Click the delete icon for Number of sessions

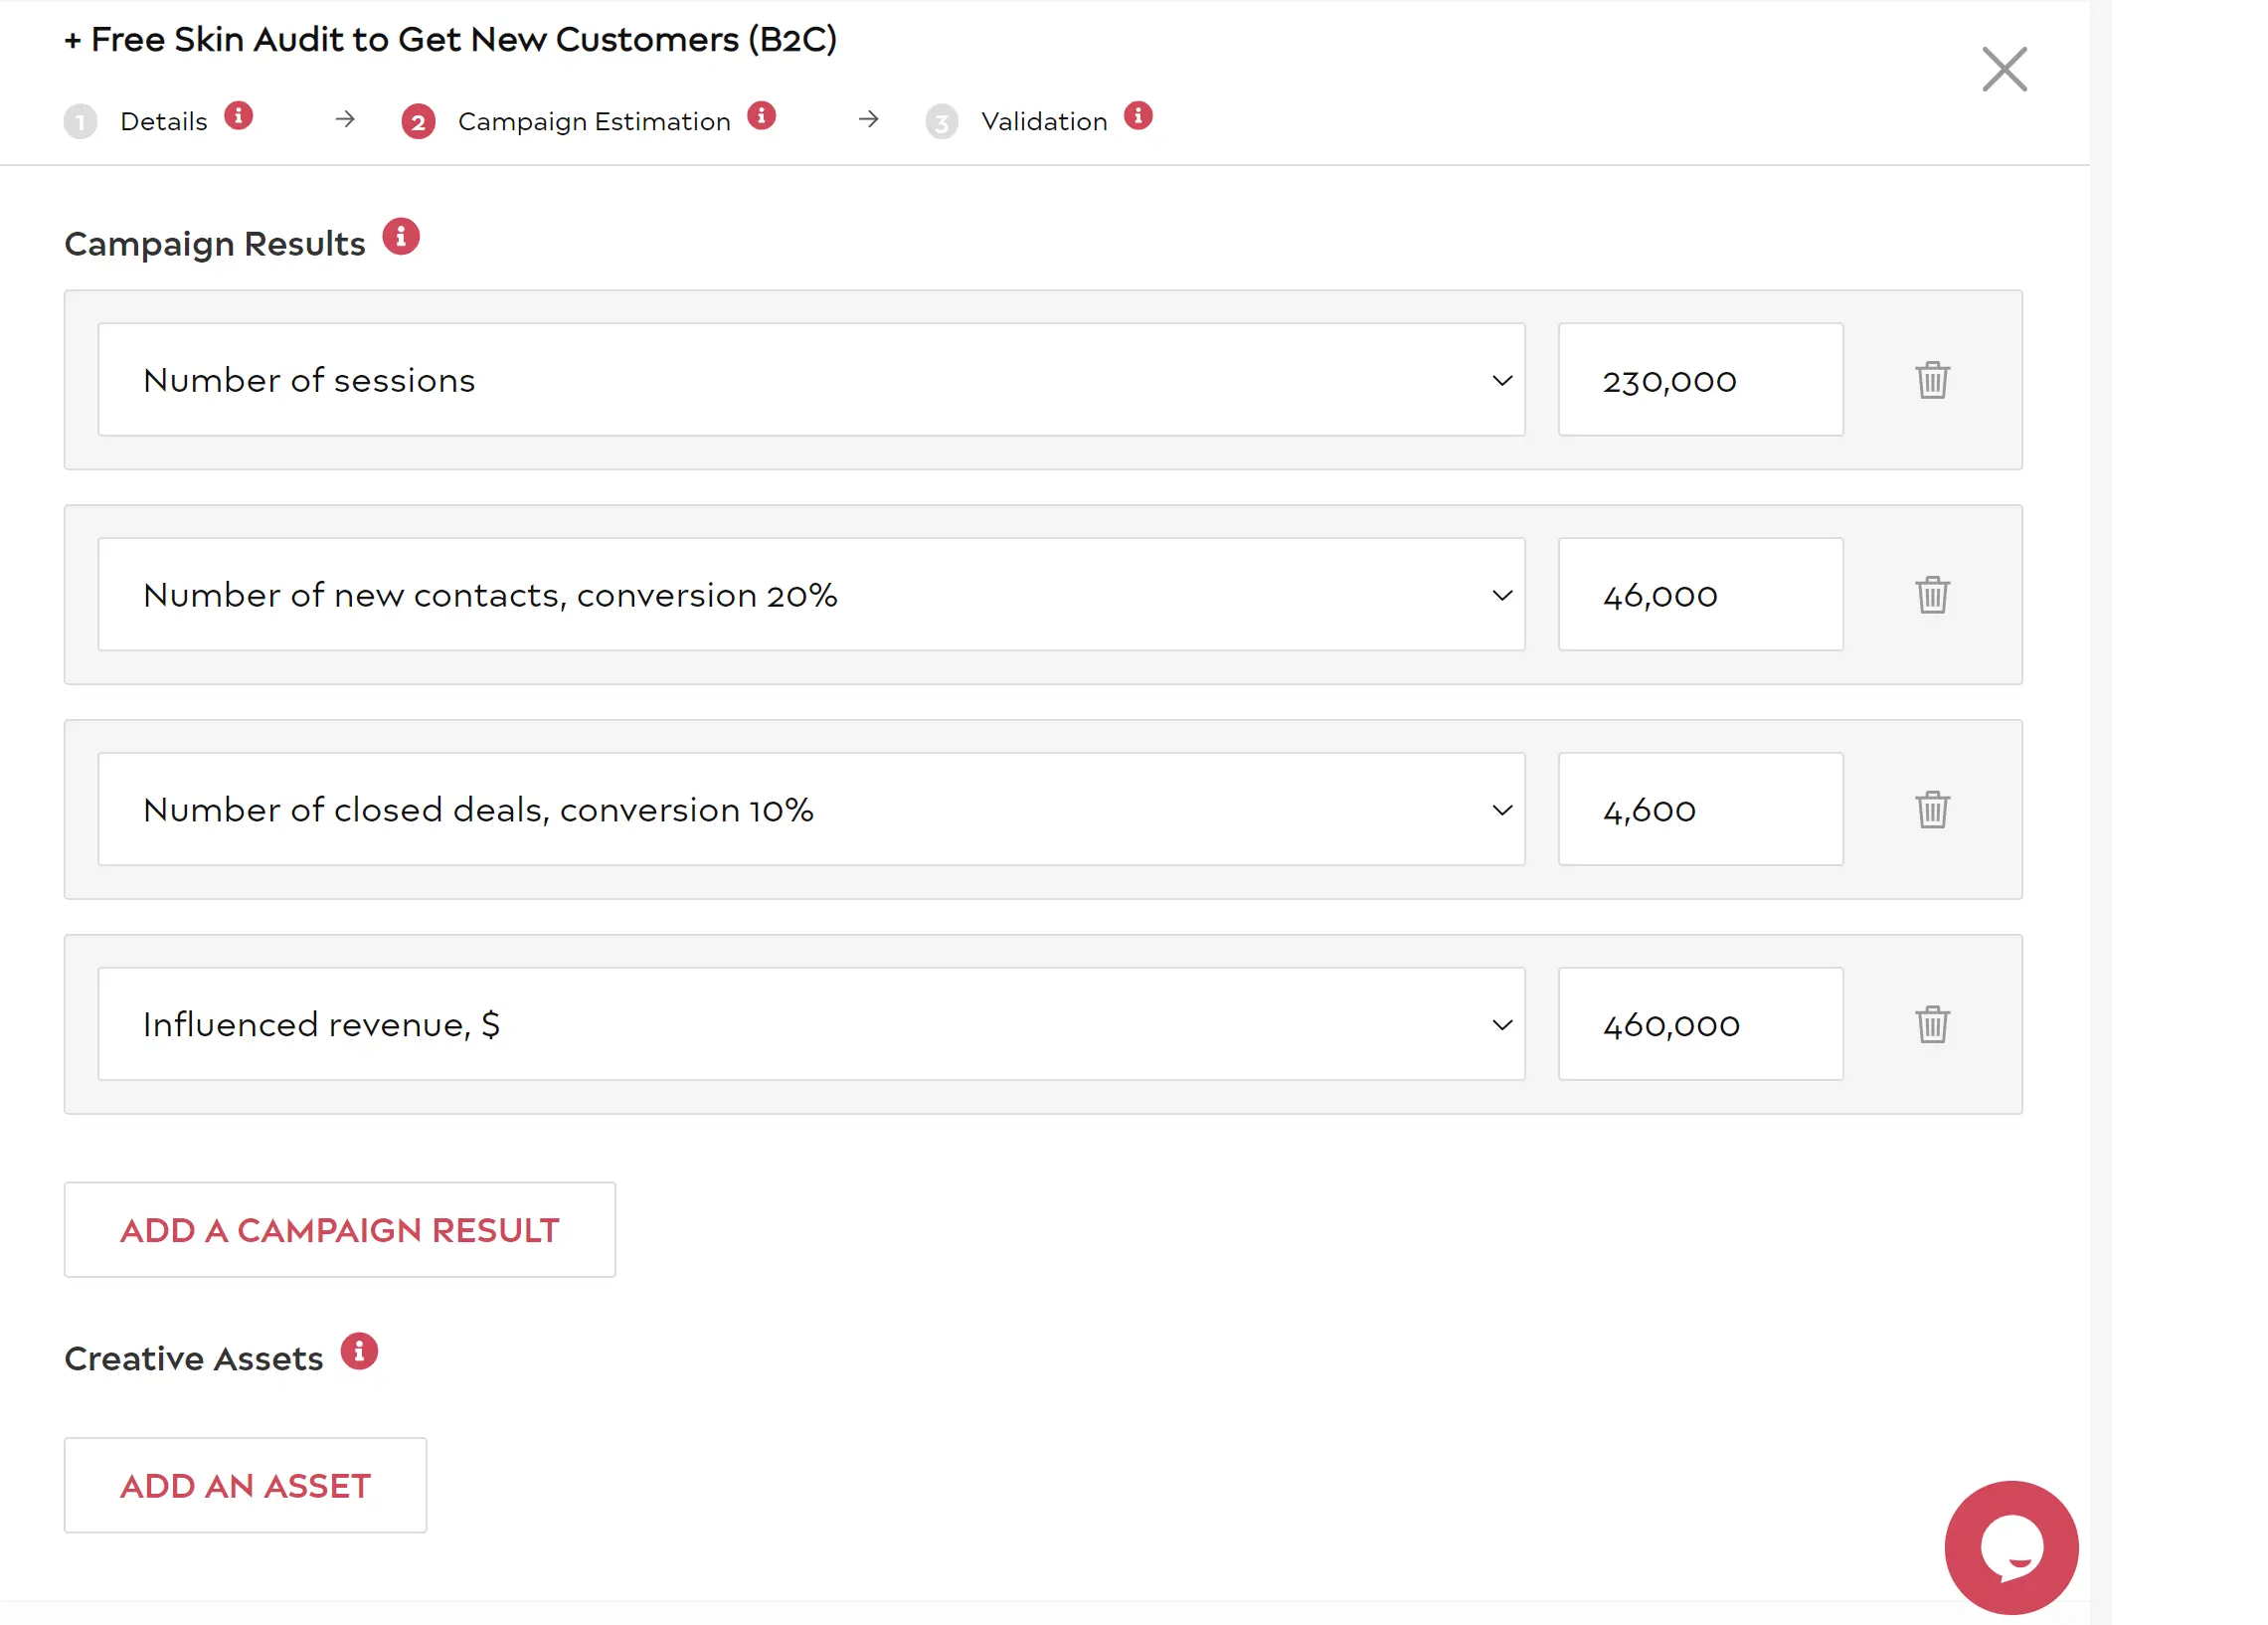(1931, 380)
